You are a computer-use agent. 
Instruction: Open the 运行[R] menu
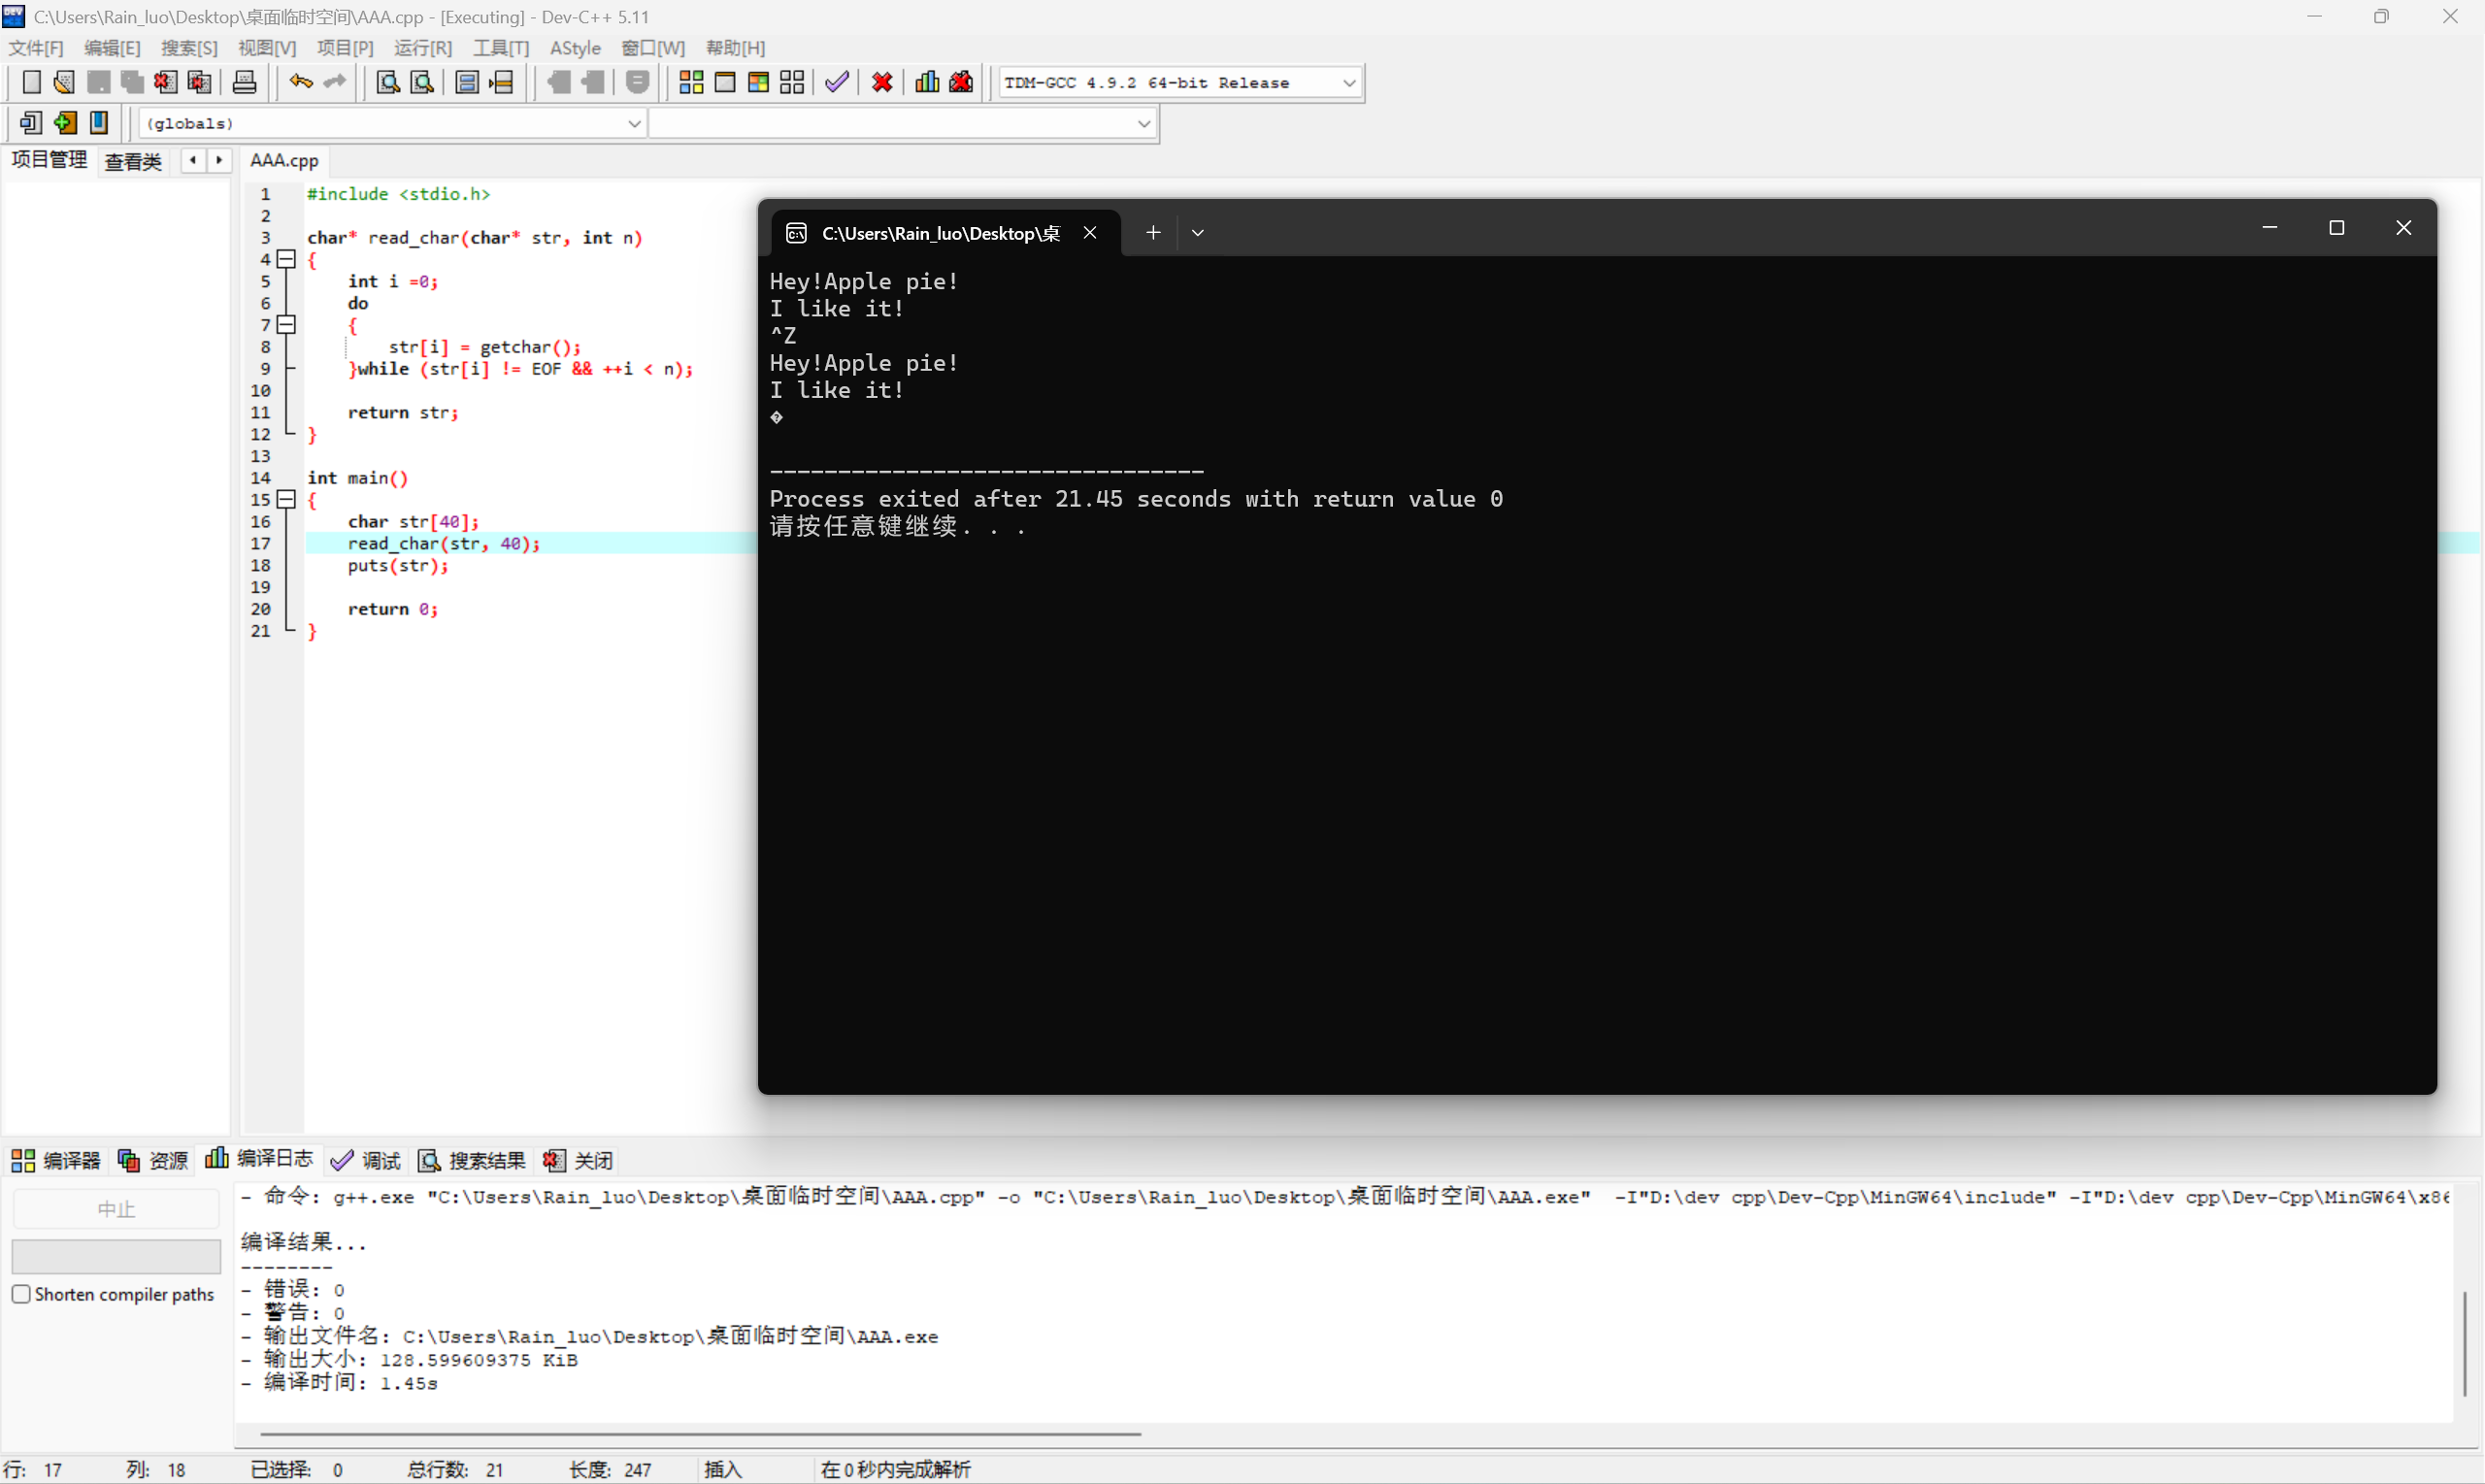click(422, 48)
